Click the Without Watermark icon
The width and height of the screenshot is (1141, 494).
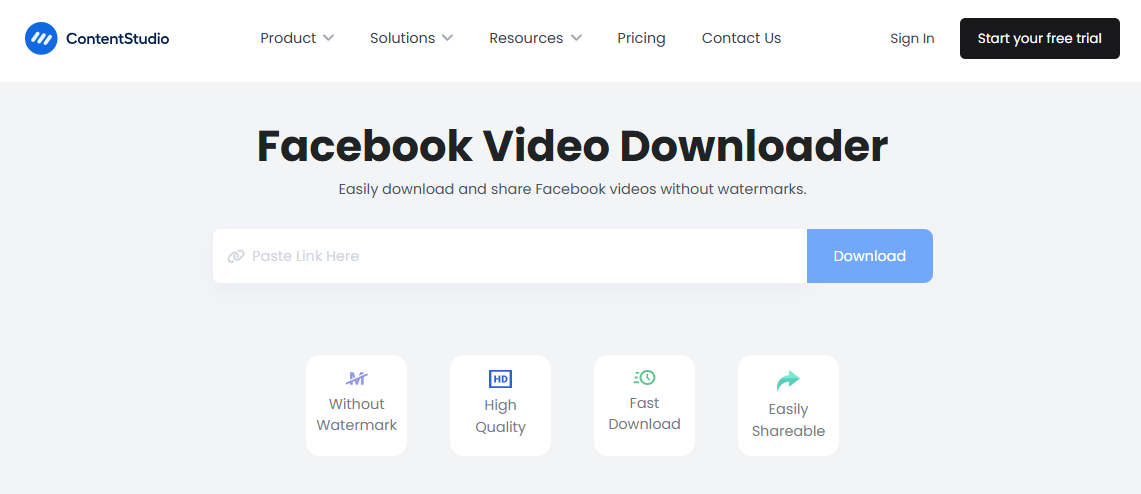[x=357, y=378]
